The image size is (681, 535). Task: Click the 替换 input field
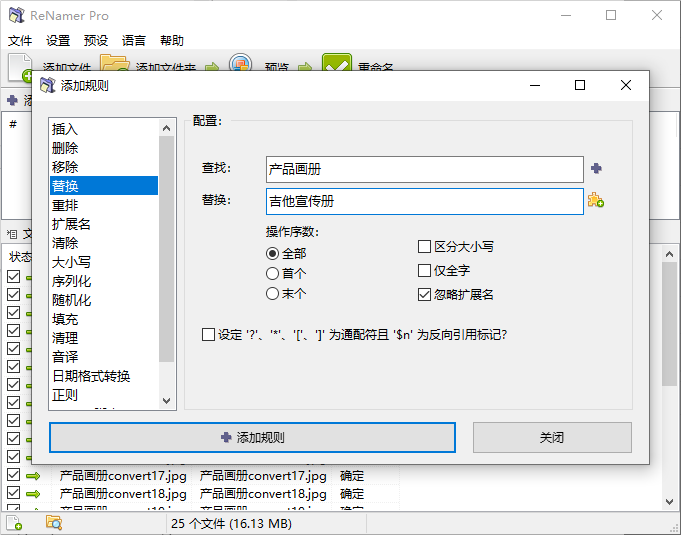tap(424, 201)
